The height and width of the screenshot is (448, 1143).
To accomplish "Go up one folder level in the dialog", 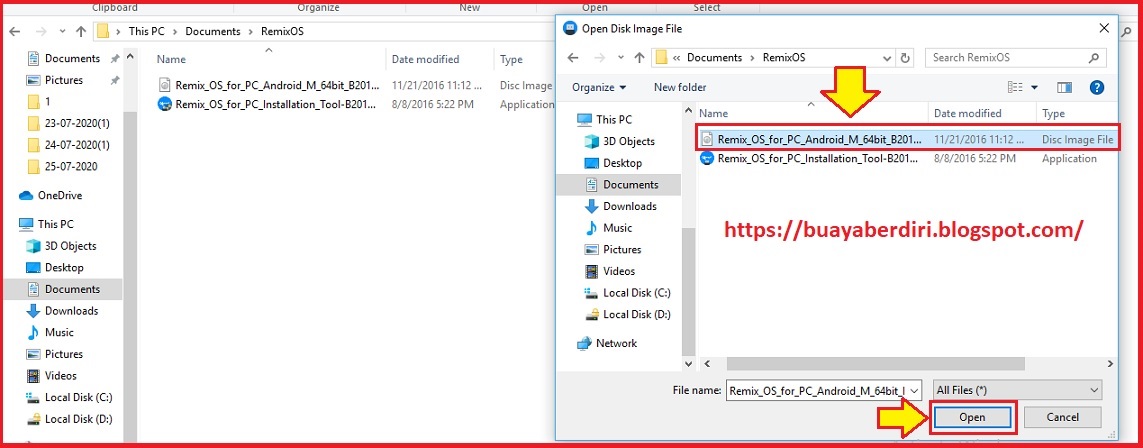I will (x=639, y=58).
